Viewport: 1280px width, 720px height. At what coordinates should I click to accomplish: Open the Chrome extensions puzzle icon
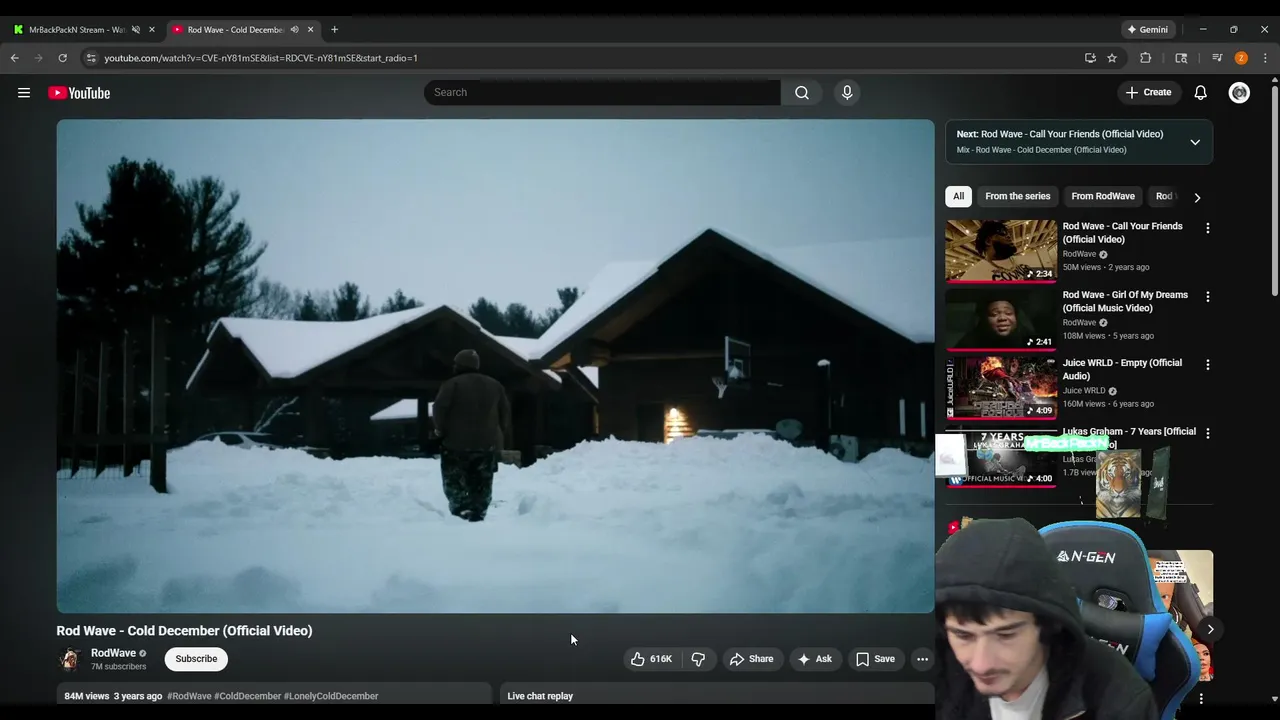pos(1146,58)
